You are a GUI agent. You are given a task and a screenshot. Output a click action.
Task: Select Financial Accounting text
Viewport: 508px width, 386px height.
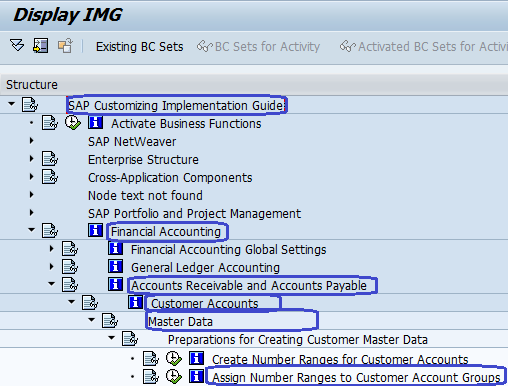166,232
